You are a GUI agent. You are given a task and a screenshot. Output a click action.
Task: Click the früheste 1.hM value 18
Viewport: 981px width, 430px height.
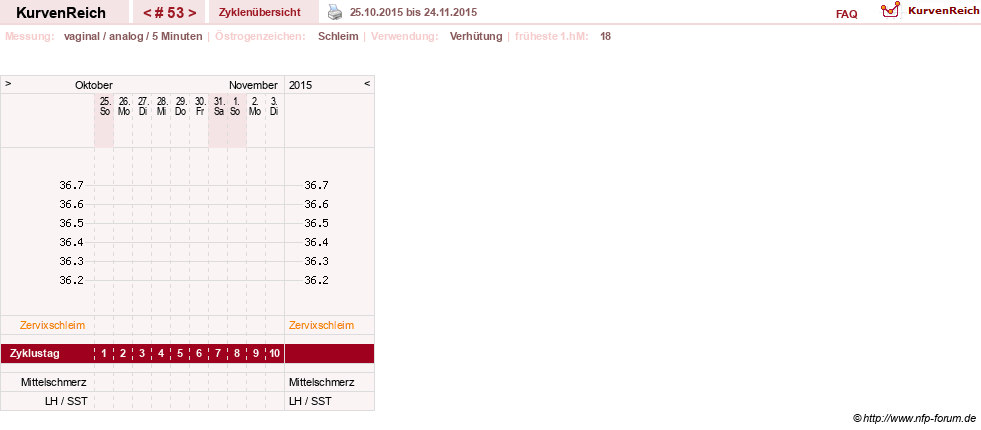click(x=606, y=36)
